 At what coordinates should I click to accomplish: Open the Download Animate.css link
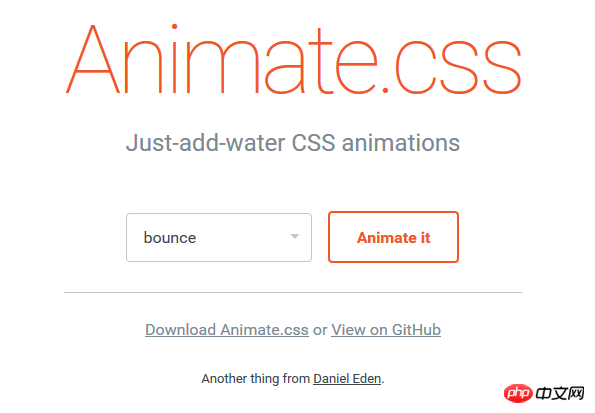(227, 329)
